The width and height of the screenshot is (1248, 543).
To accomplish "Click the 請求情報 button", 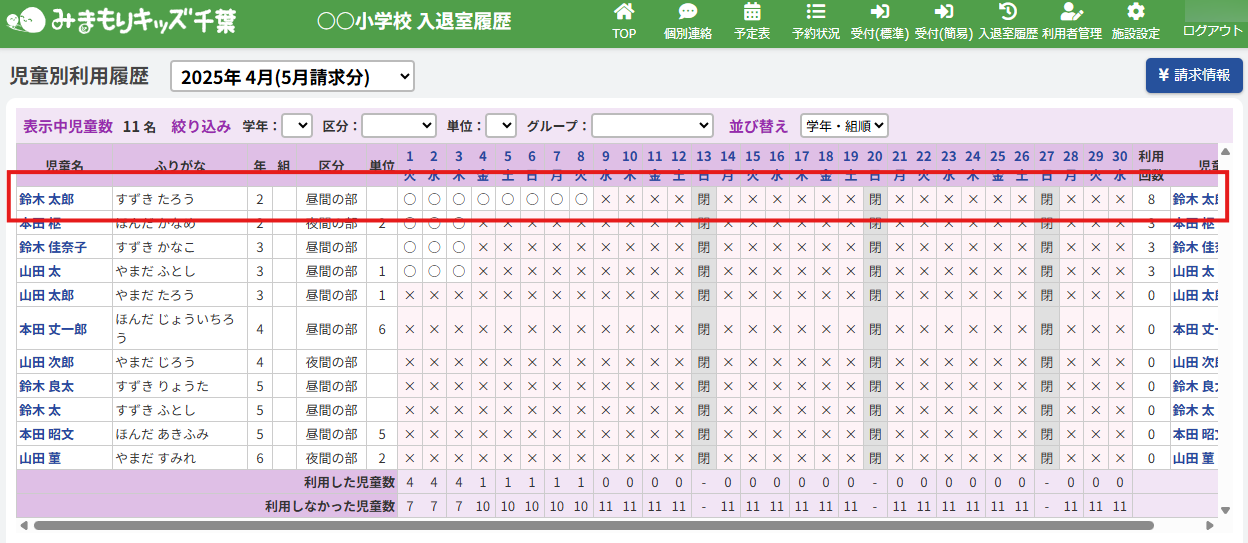I will [x=1194, y=75].
